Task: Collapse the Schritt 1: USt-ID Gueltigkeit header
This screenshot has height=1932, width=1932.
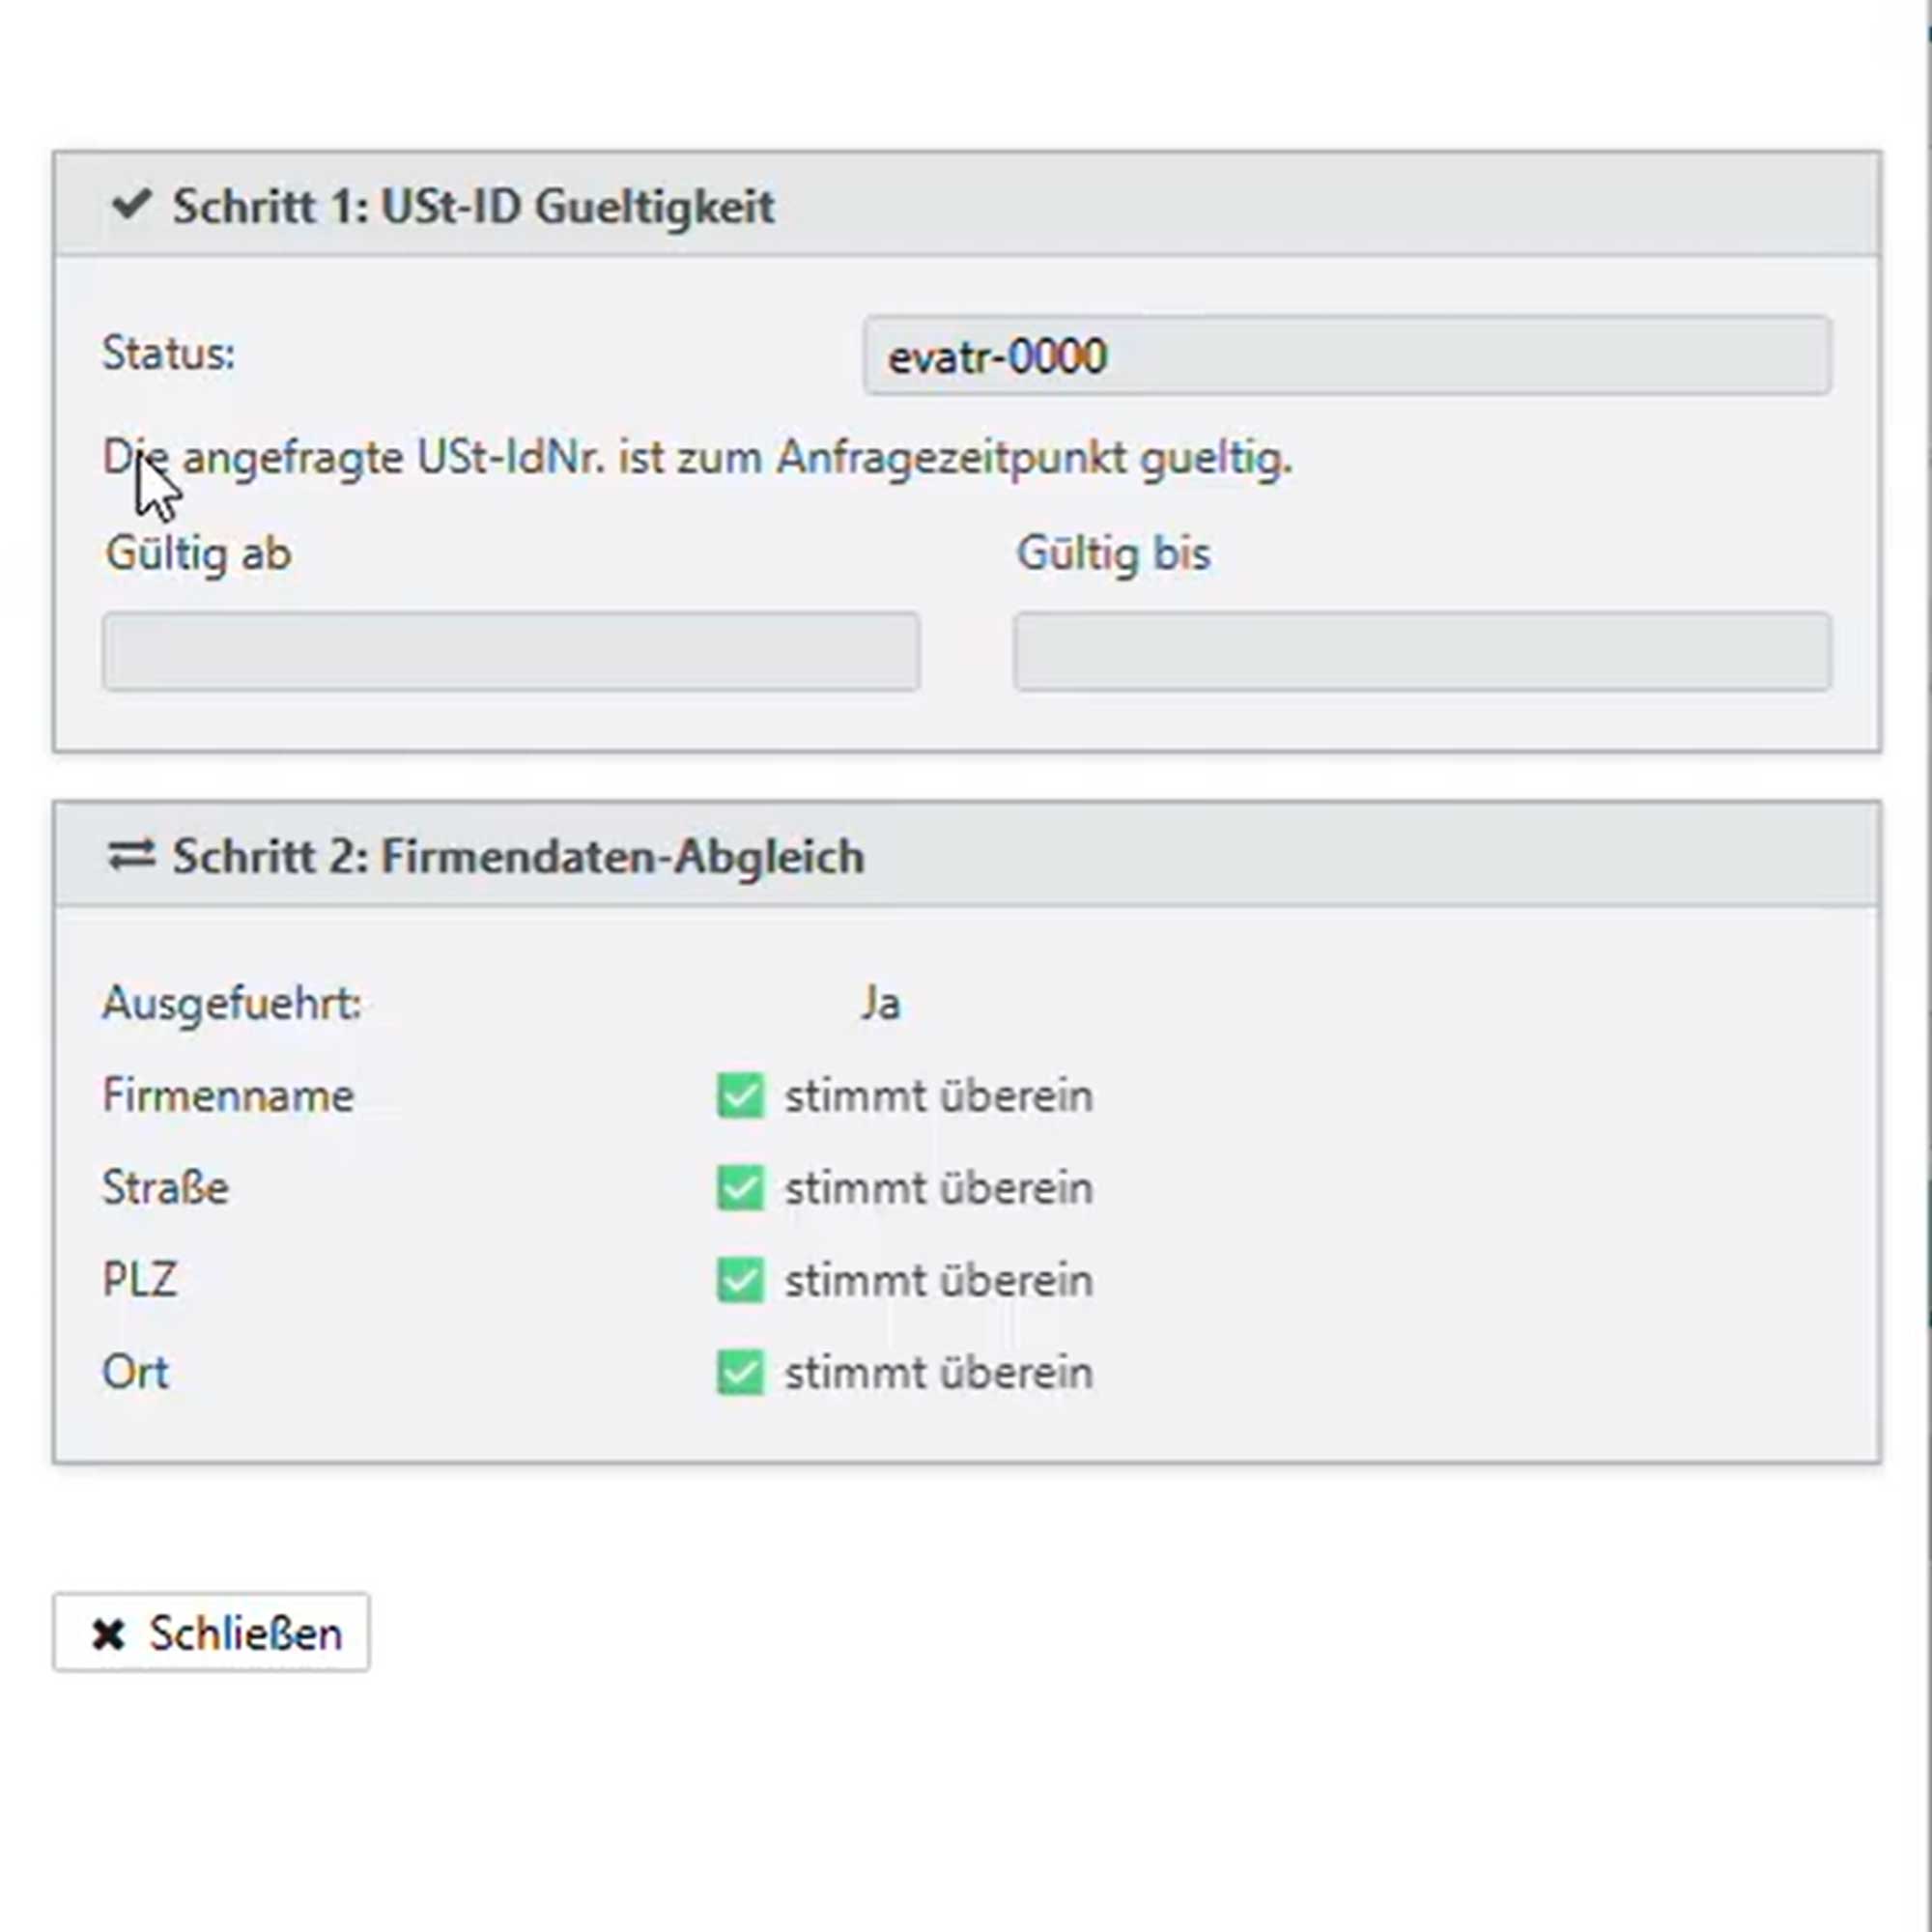Action: [473, 207]
